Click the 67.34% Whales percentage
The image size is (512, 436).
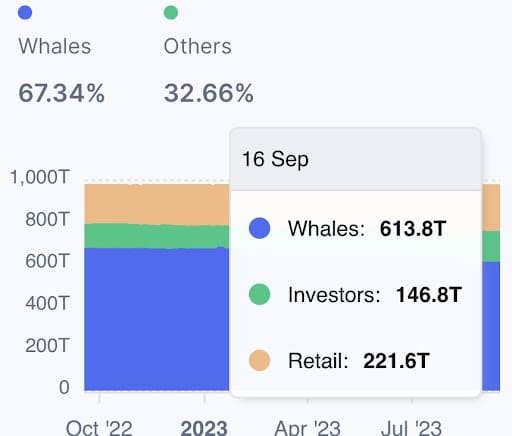[62, 93]
